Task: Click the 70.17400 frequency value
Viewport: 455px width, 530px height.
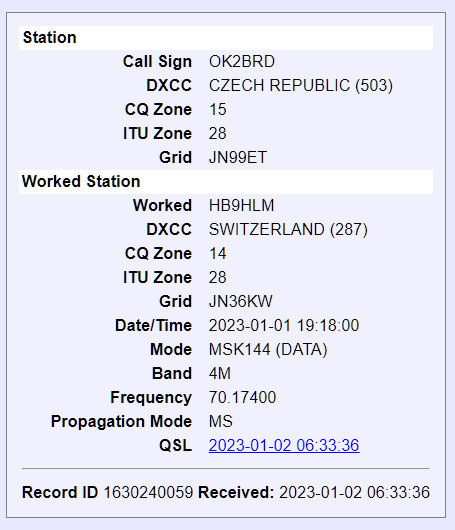Action: click(x=242, y=398)
